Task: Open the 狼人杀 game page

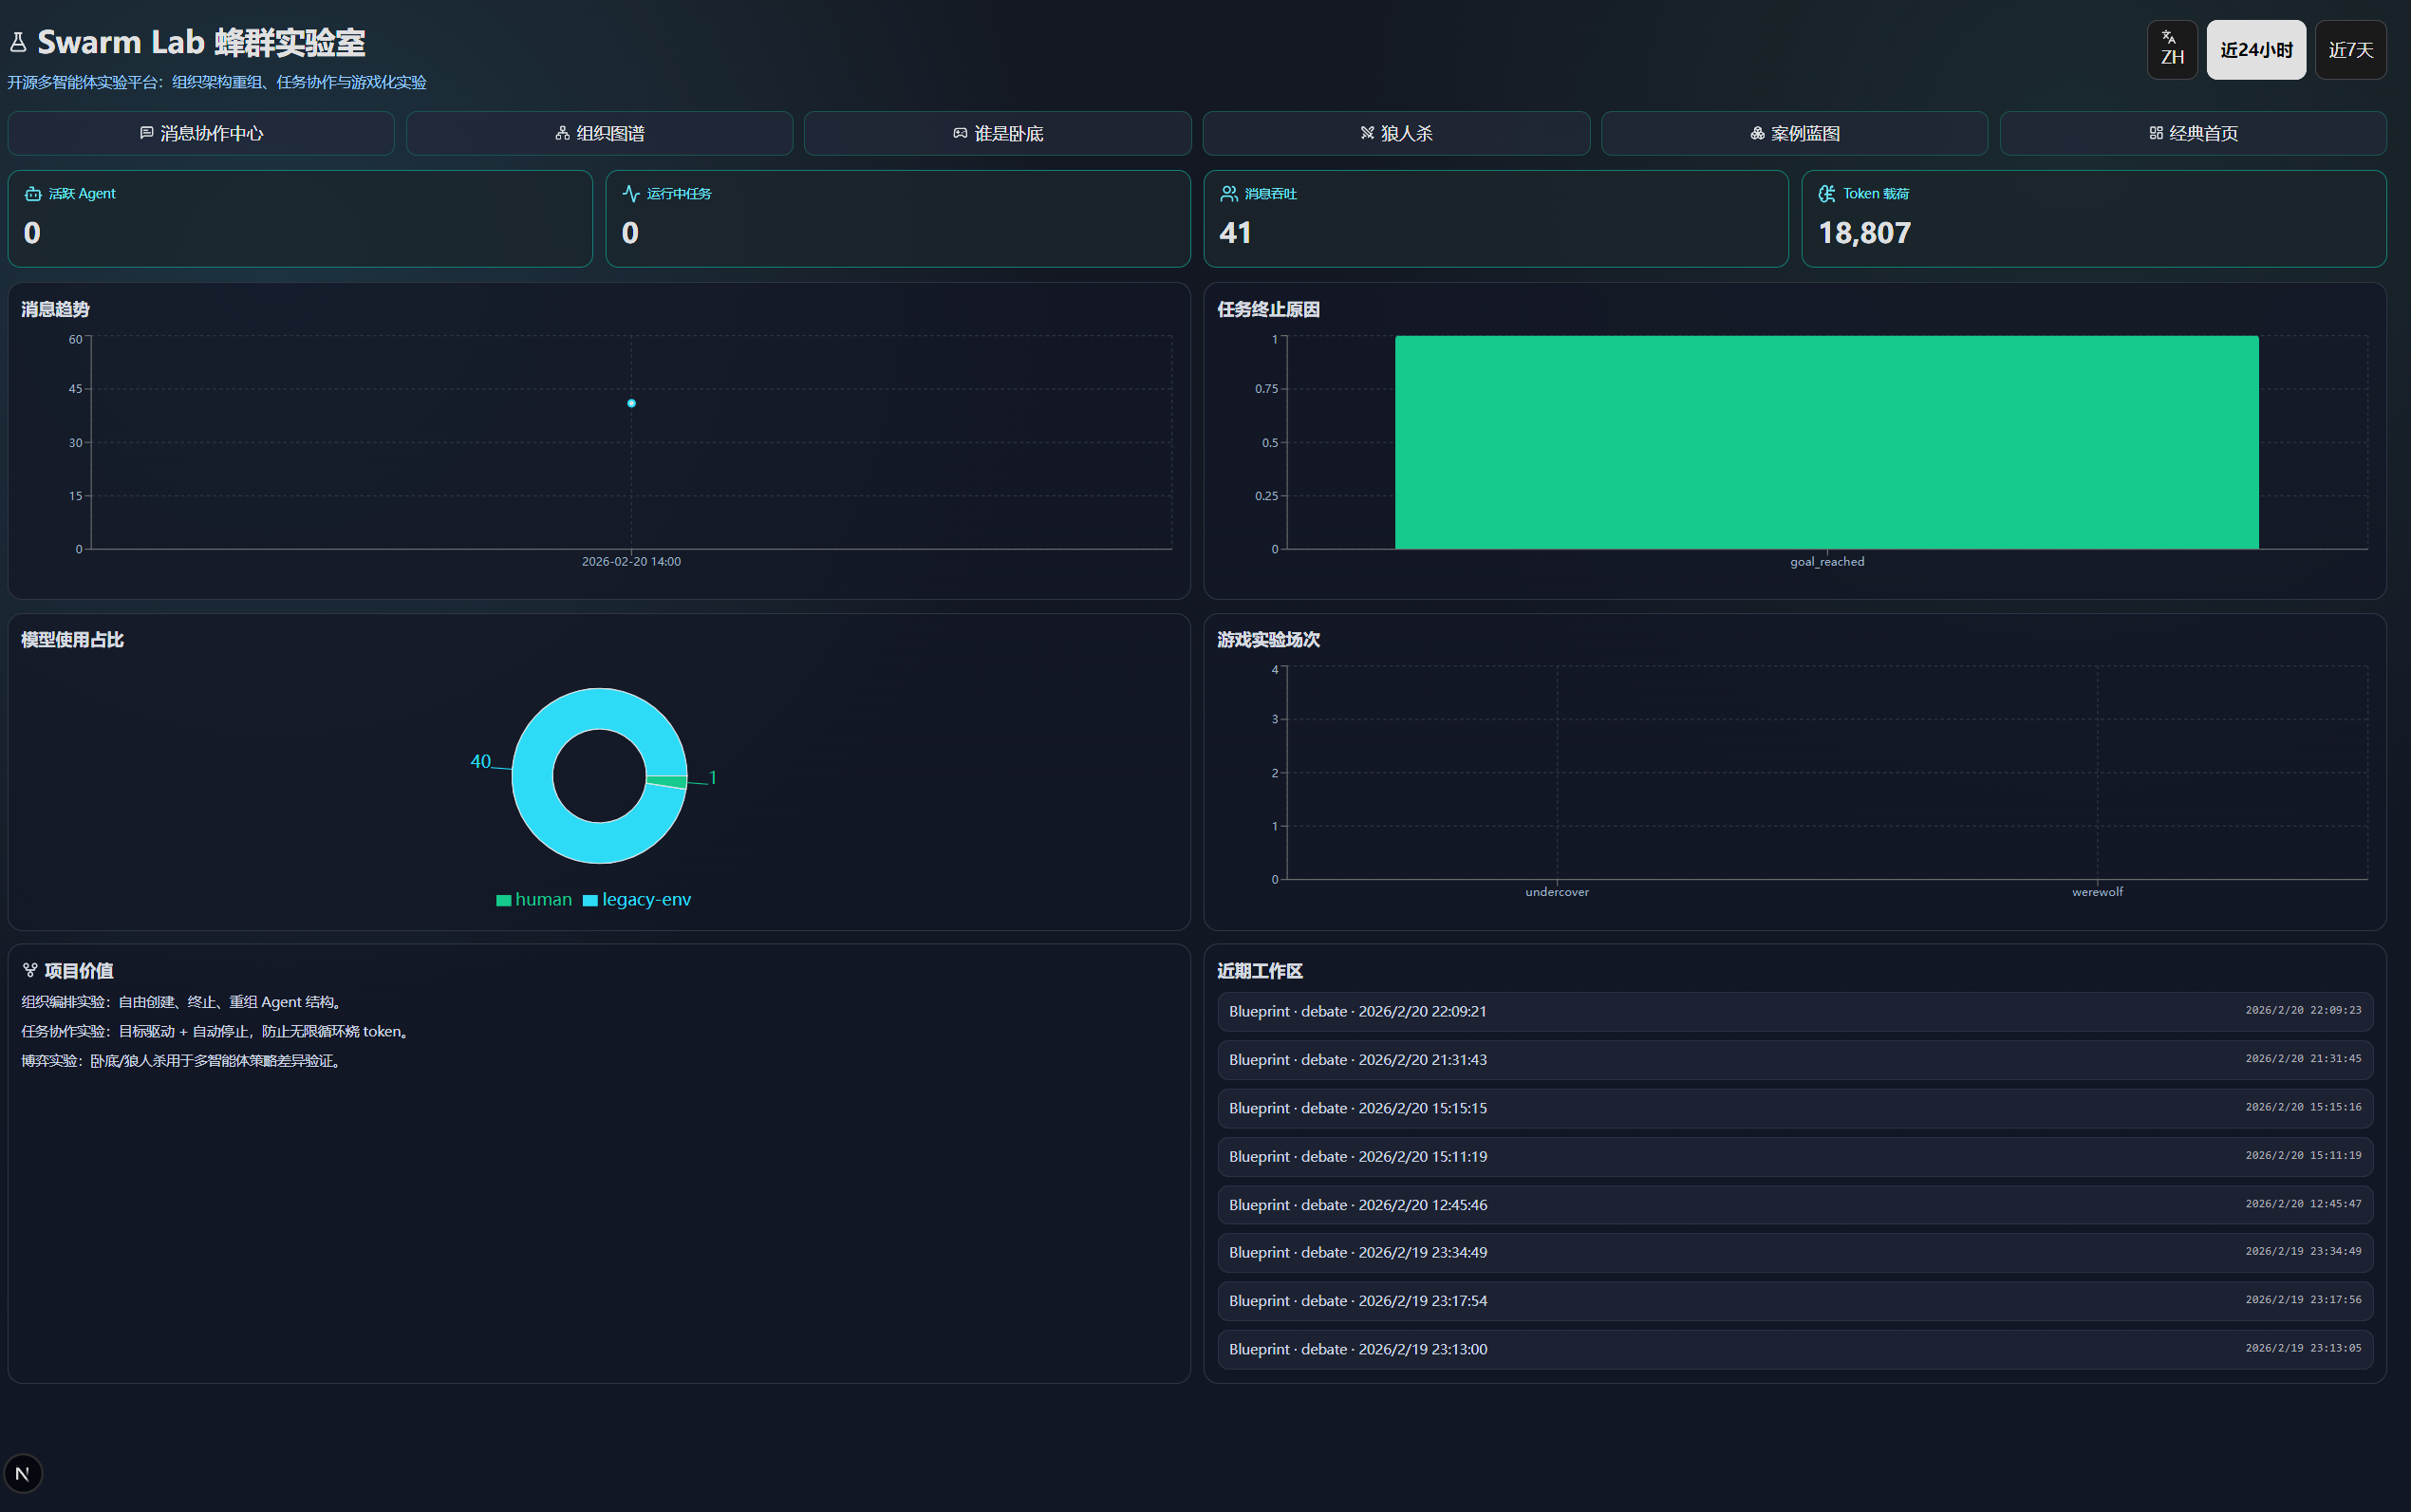Action: tap(1396, 134)
